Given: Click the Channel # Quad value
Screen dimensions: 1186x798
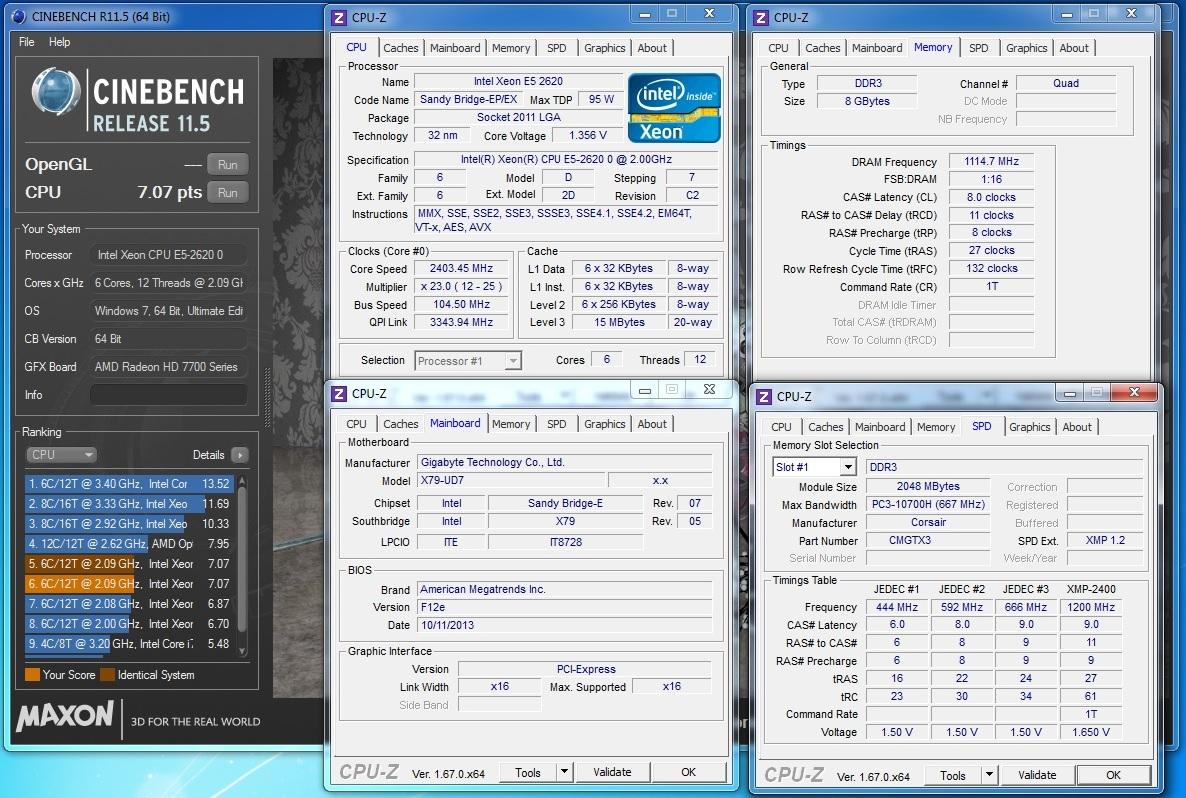Looking at the screenshot, I should 1066,83.
